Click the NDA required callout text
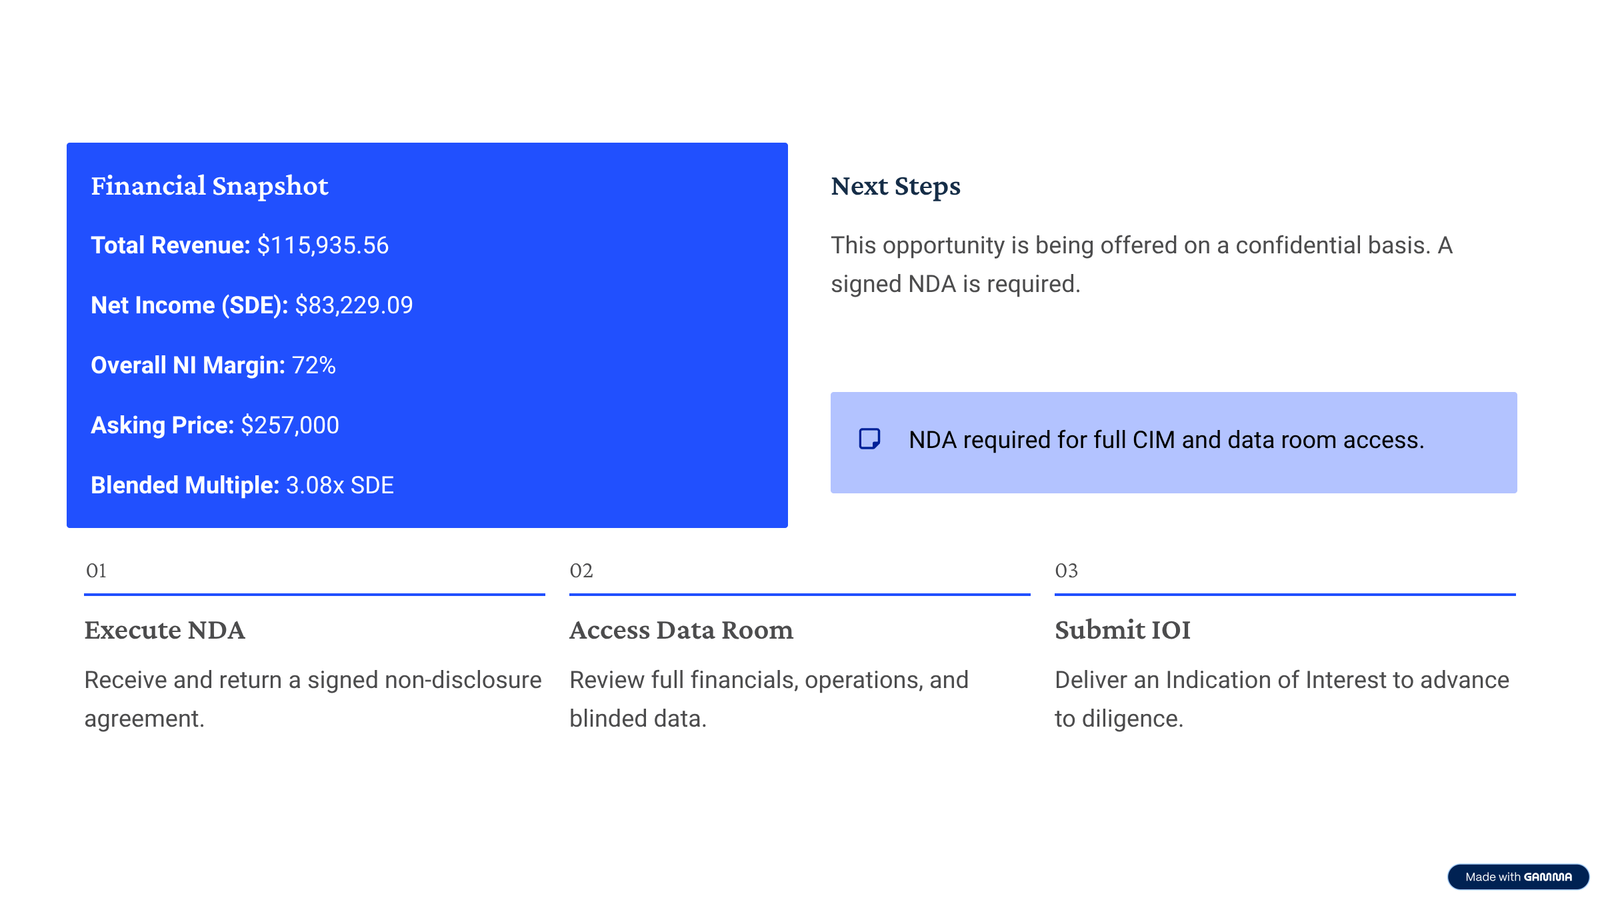The height and width of the screenshot is (900, 1600). coord(1166,440)
